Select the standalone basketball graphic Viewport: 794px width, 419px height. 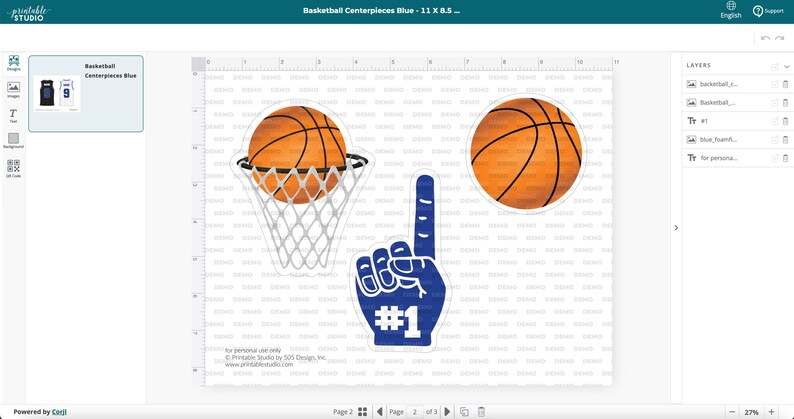click(x=526, y=153)
